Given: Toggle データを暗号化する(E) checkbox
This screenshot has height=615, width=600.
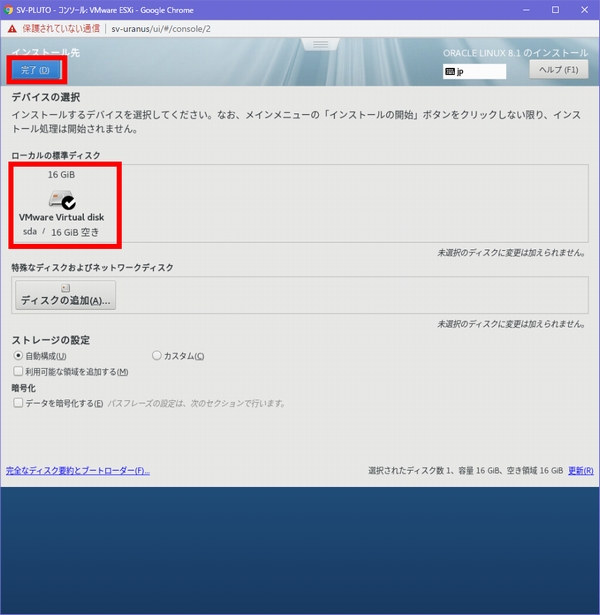Looking at the screenshot, I should pyautogui.click(x=18, y=403).
